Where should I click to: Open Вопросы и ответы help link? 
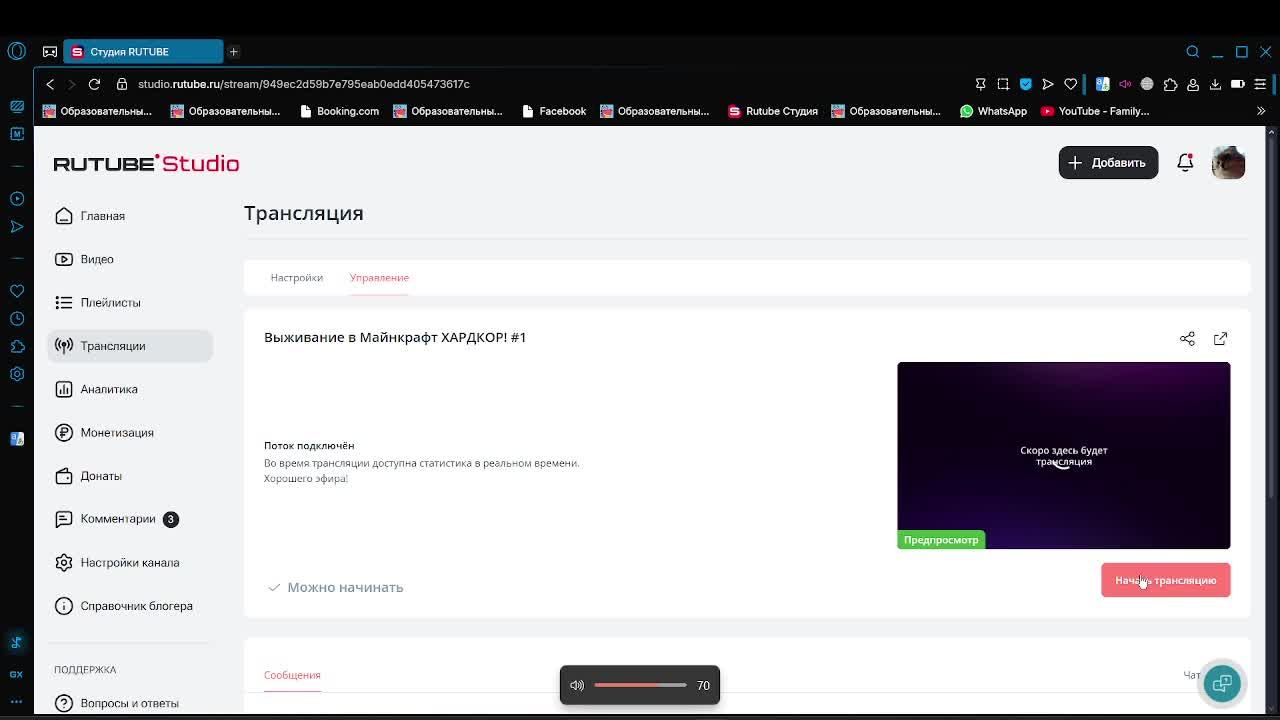coord(129,703)
